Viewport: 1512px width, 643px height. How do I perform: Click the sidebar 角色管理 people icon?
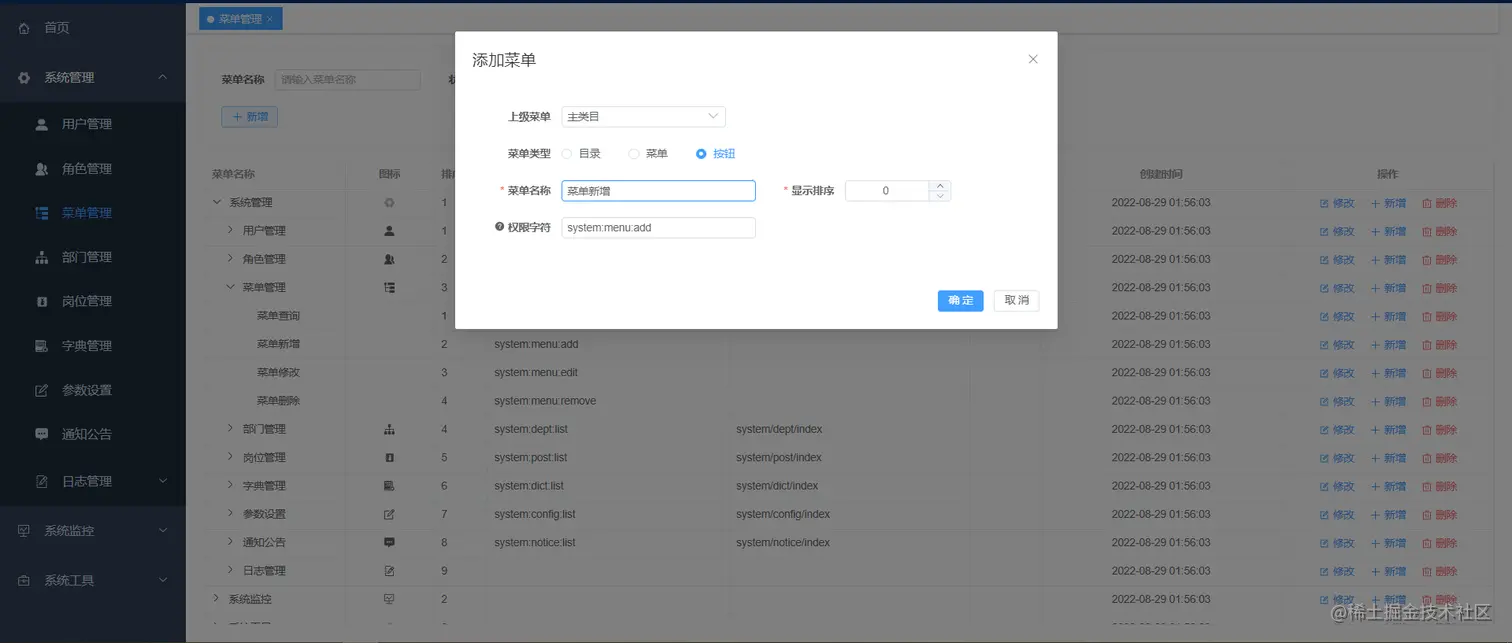tap(42, 169)
